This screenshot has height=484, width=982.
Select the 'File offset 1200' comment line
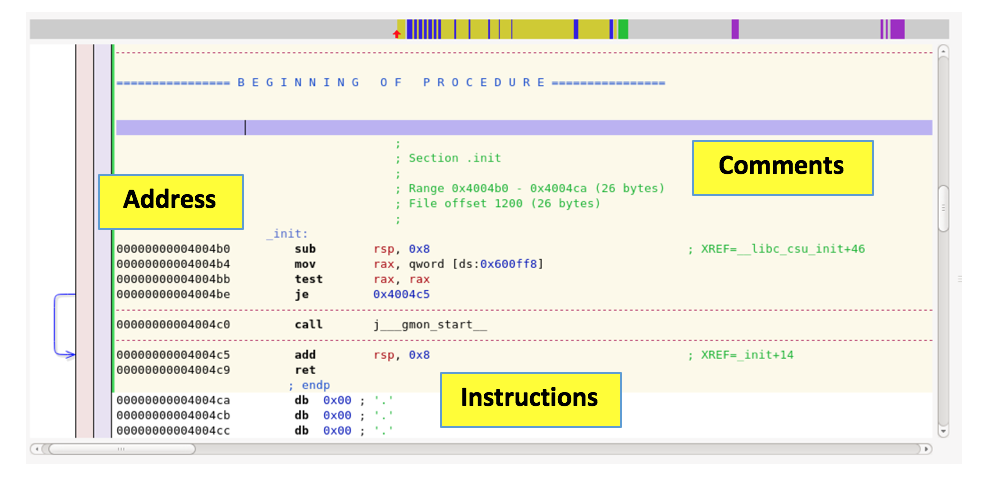pos(498,203)
